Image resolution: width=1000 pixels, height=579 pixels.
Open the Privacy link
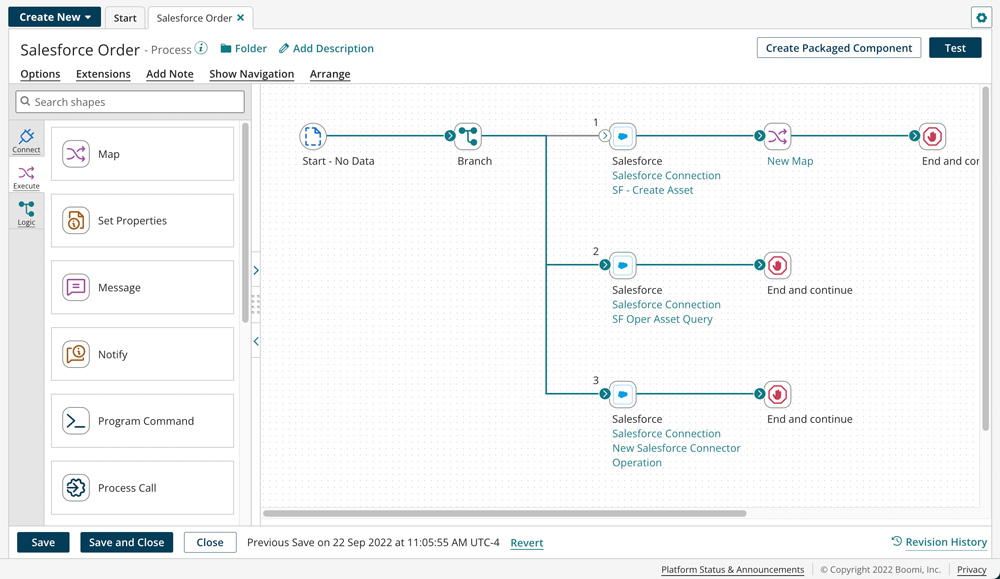[x=971, y=569]
